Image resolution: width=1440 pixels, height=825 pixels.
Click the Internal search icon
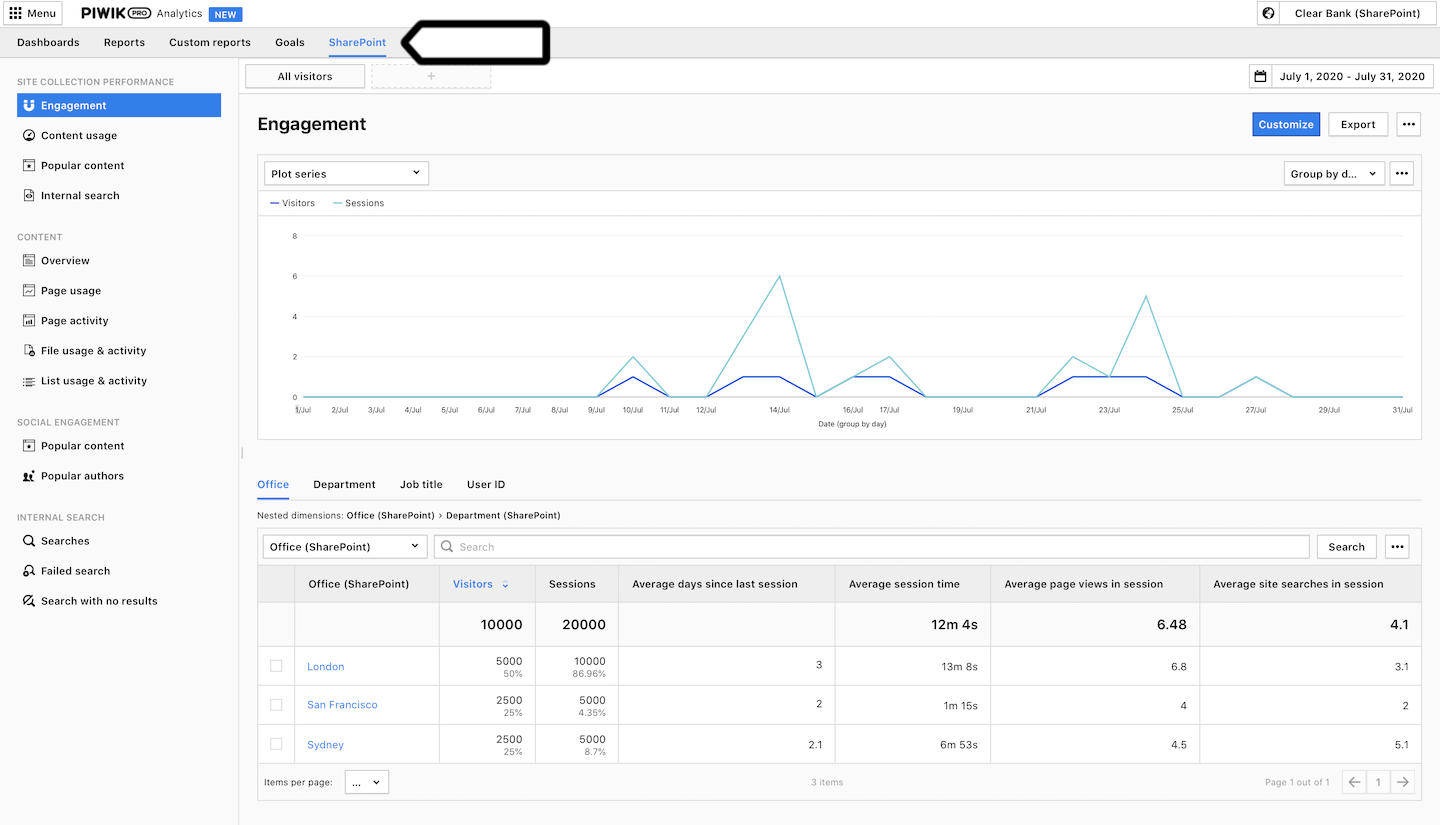29,195
